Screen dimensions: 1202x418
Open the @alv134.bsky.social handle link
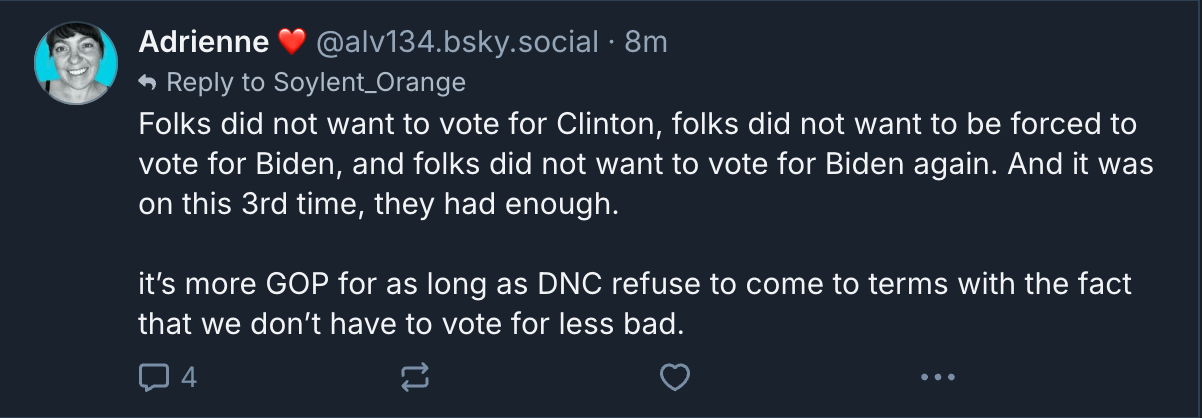(x=458, y=42)
